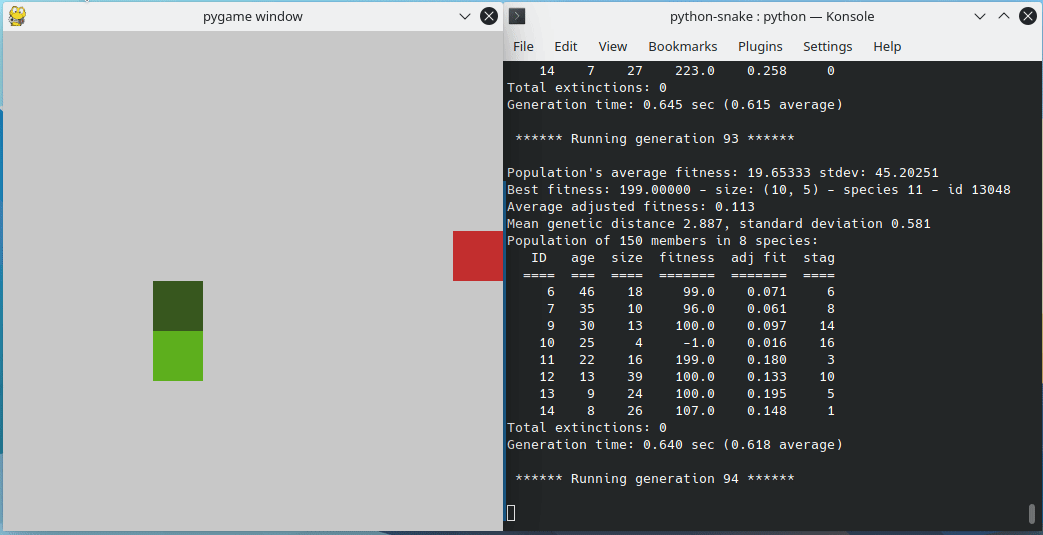
Task: Click fitness value 199.0 in species 11 row
Action: [694, 359]
